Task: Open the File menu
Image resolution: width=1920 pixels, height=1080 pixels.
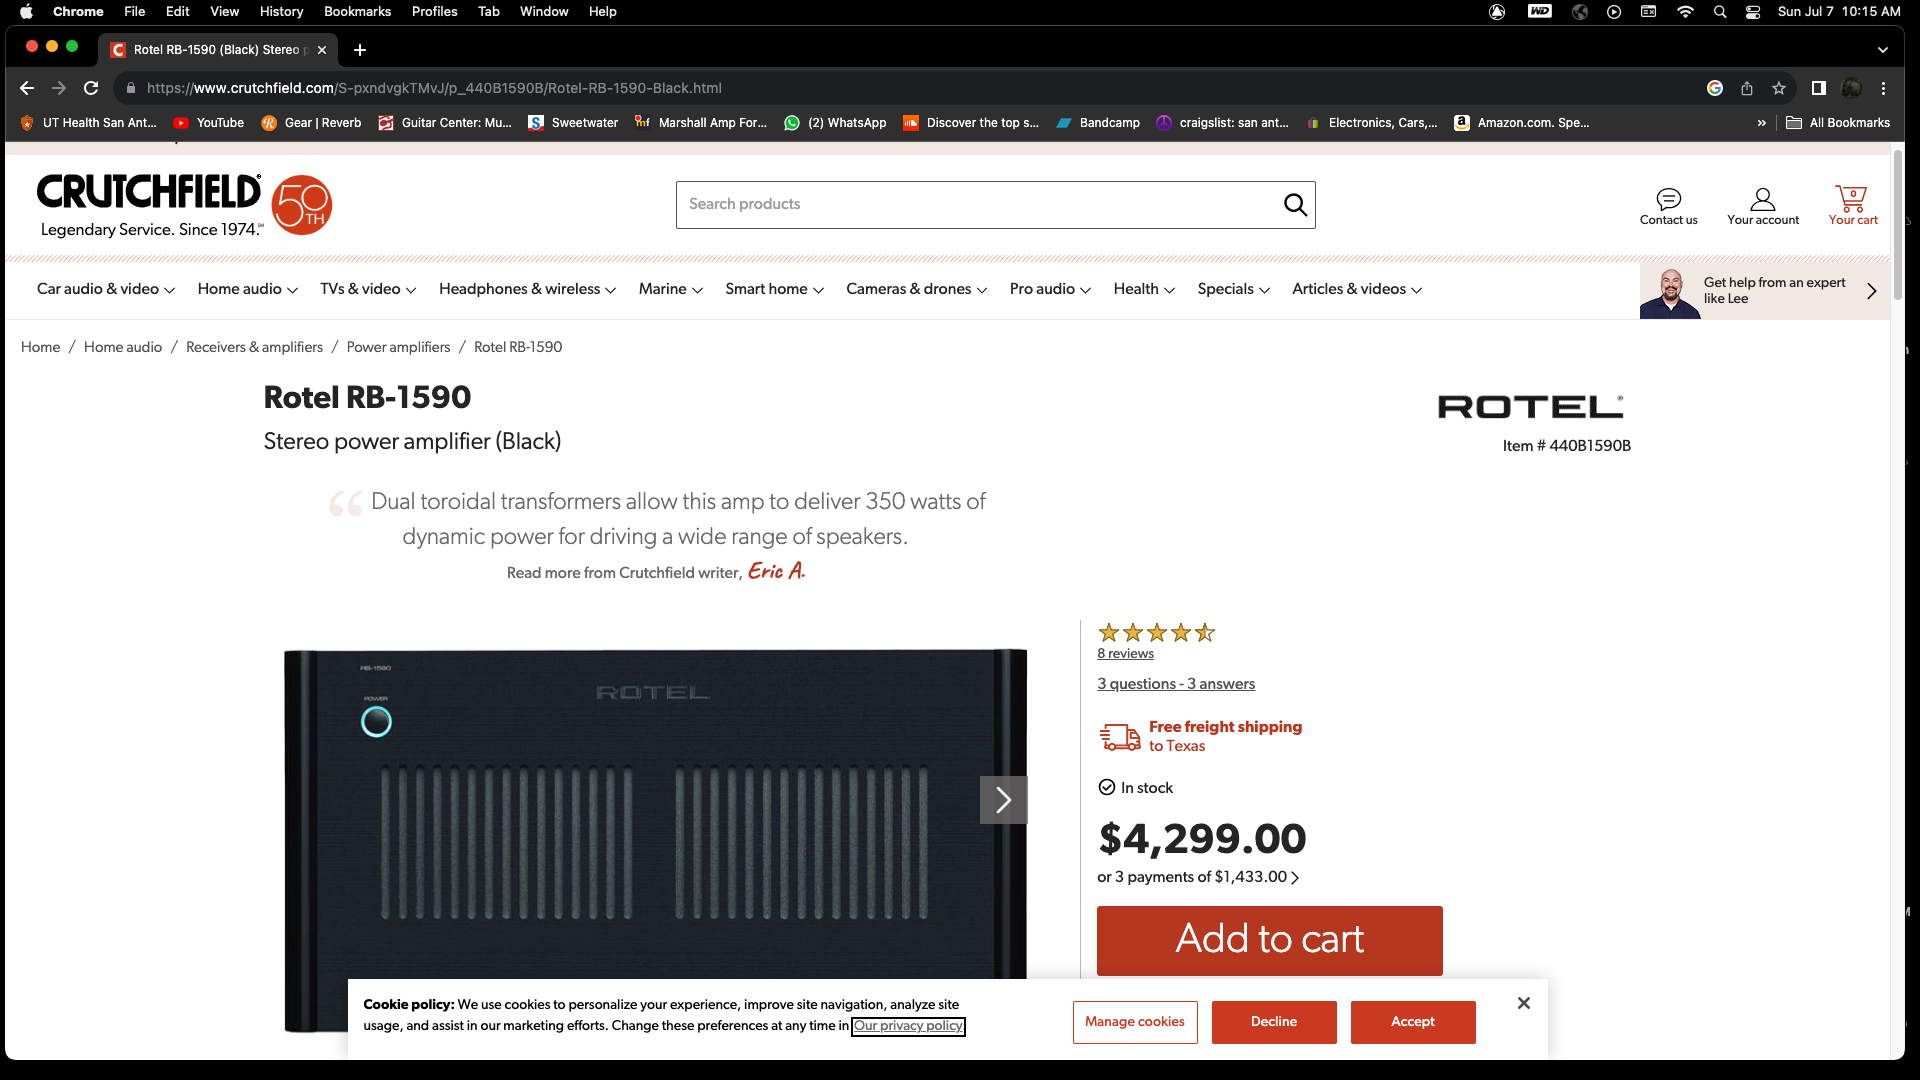Action: 135,12
